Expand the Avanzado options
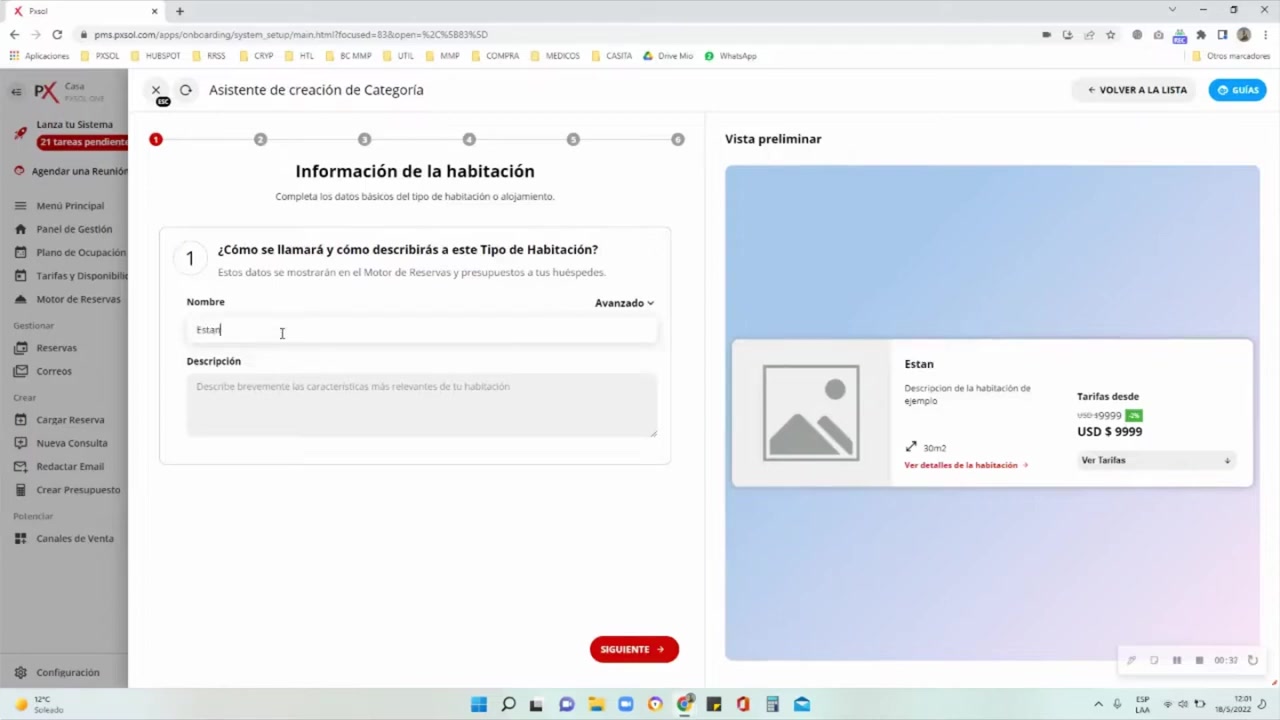 pyautogui.click(x=624, y=302)
